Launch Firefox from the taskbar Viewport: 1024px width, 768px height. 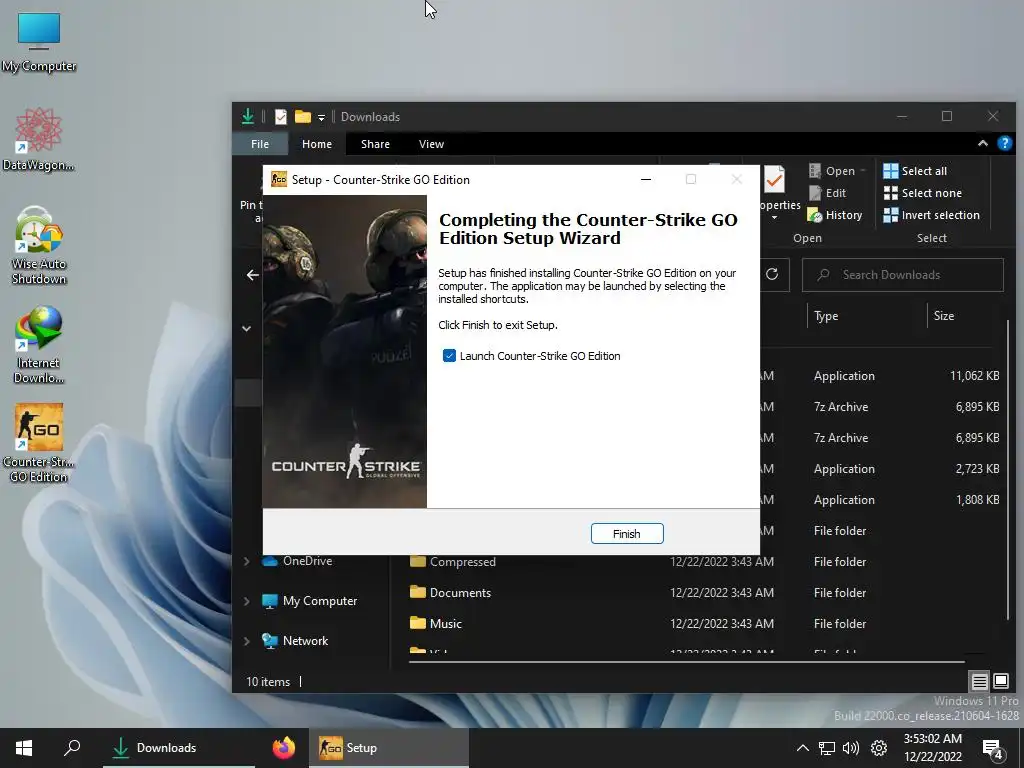click(x=283, y=748)
